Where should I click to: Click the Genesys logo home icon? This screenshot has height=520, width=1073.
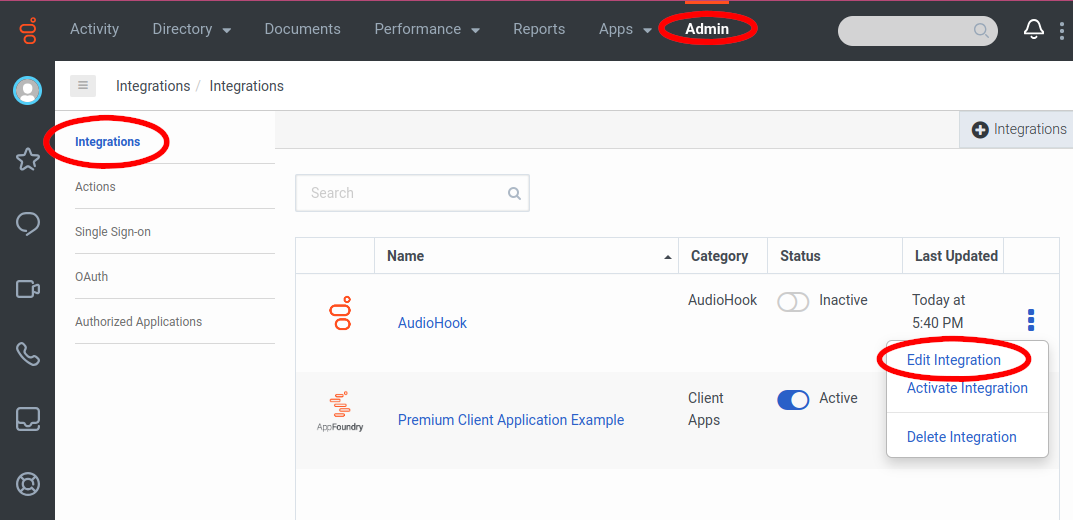coord(28,30)
